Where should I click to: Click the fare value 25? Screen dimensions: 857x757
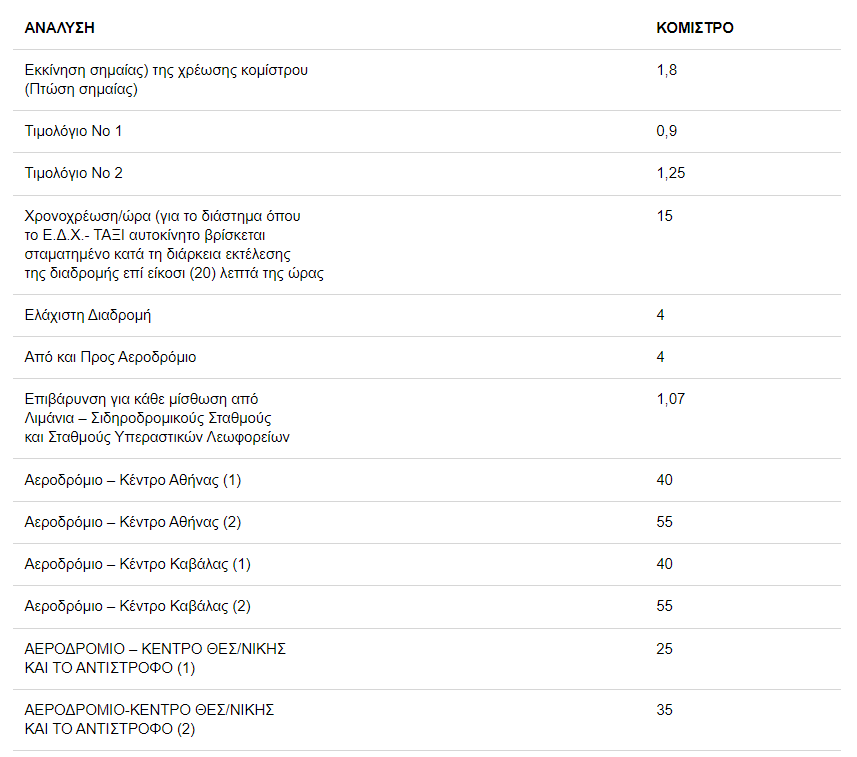(665, 649)
